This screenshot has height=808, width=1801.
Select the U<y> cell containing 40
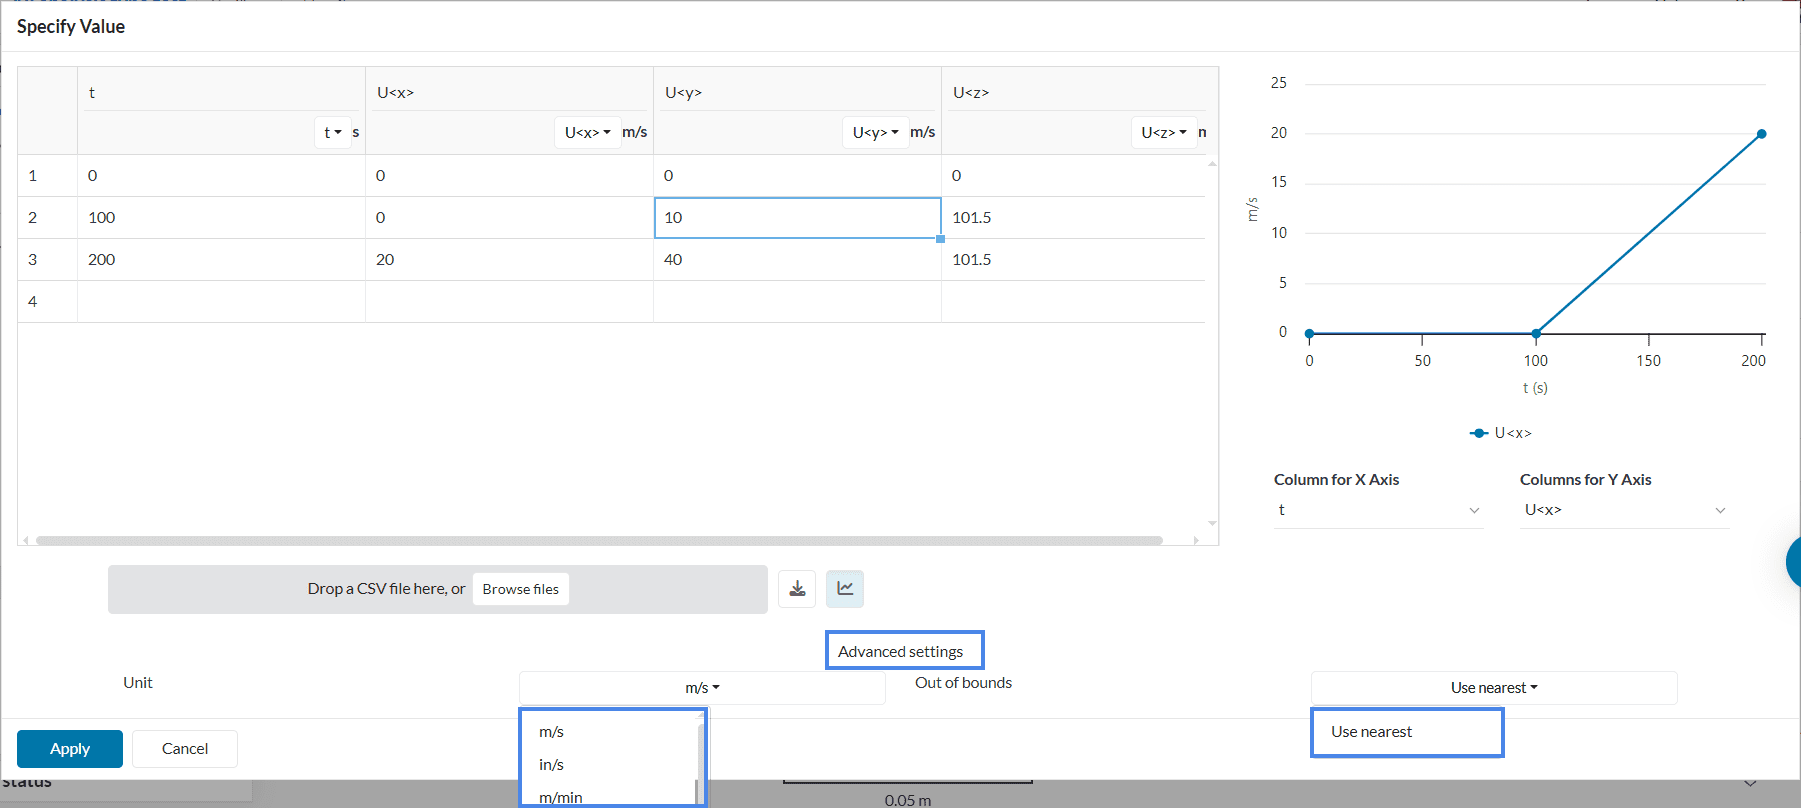[796, 260]
